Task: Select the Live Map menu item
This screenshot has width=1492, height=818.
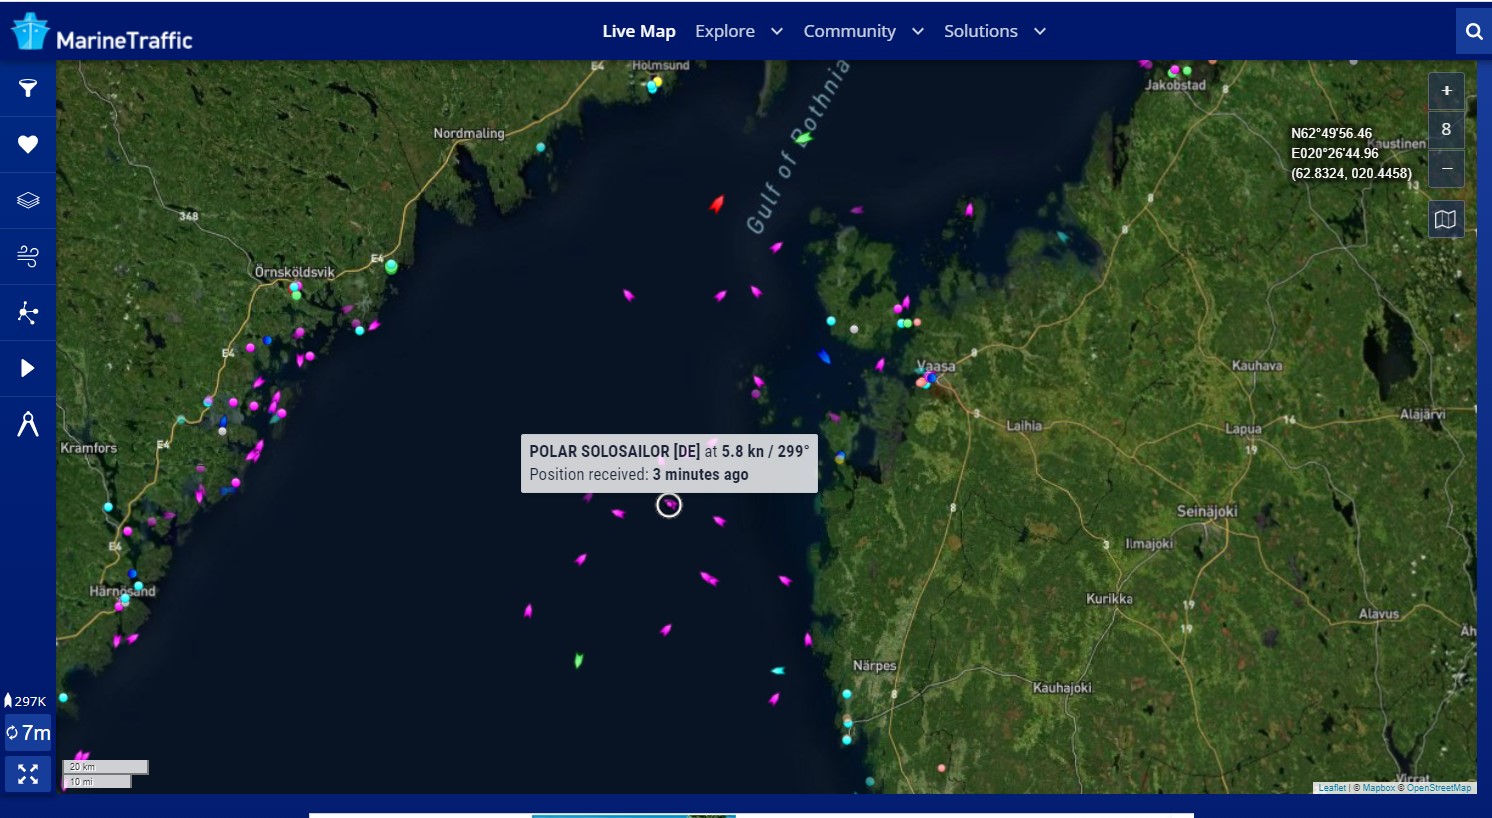Action: coord(638,31)
